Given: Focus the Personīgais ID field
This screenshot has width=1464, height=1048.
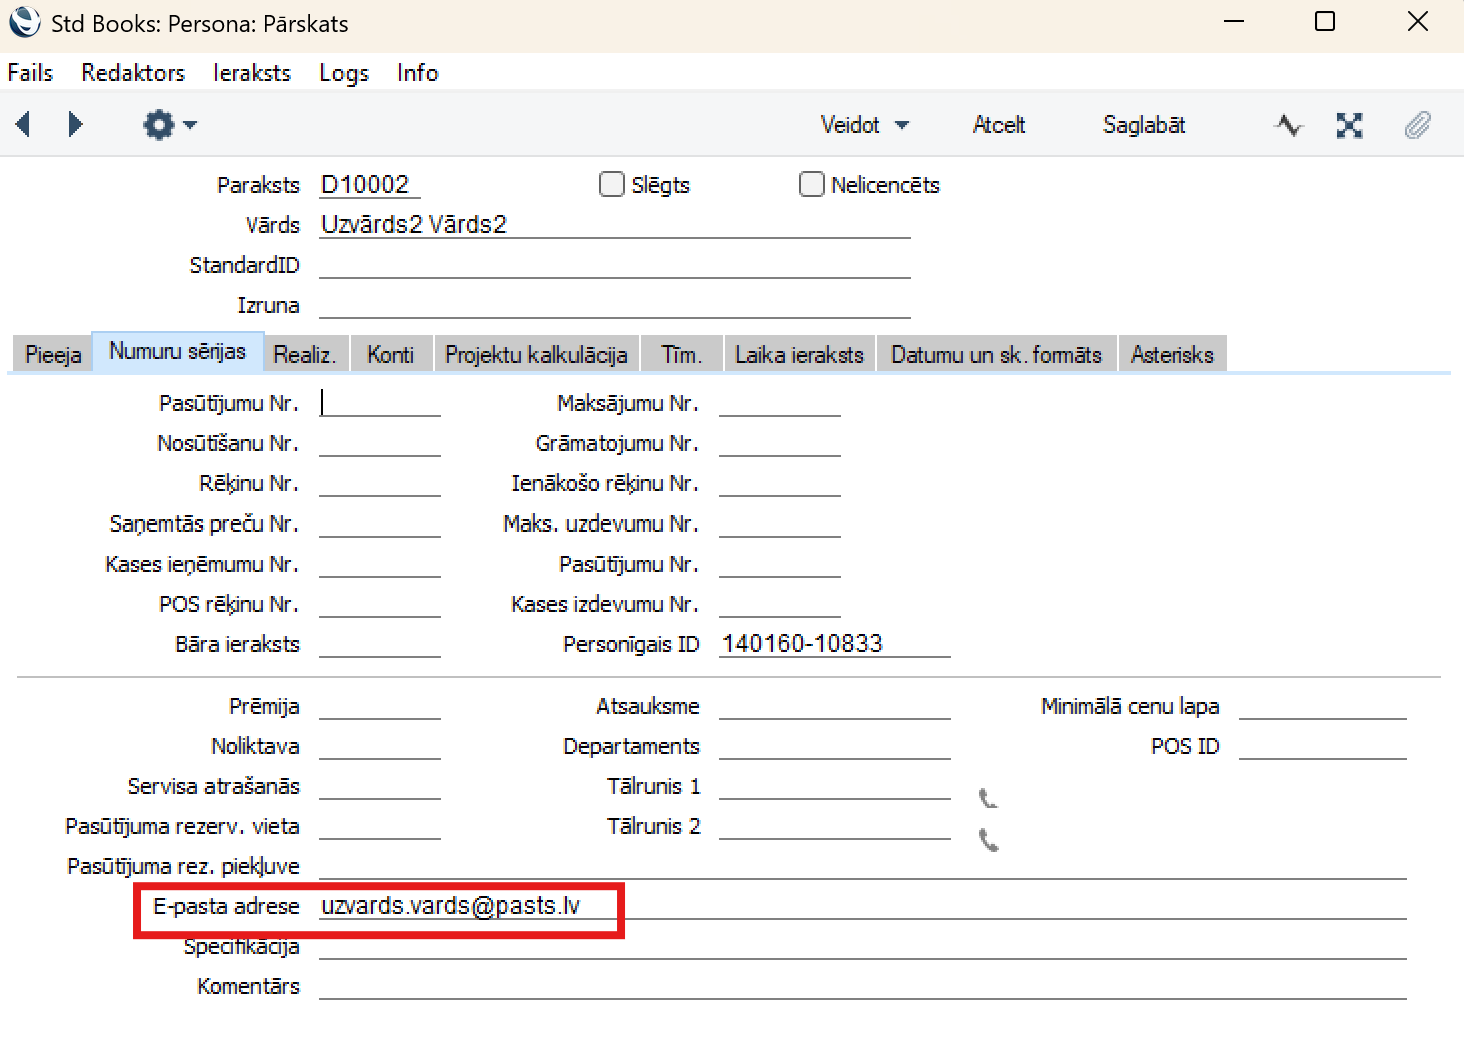Looking at the screenshot, I should pyautogui.click(x=834, y=644).
